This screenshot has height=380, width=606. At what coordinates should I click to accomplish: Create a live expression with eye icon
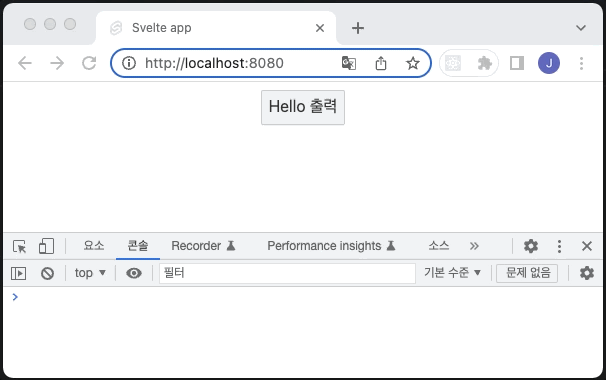click(134, 273)
